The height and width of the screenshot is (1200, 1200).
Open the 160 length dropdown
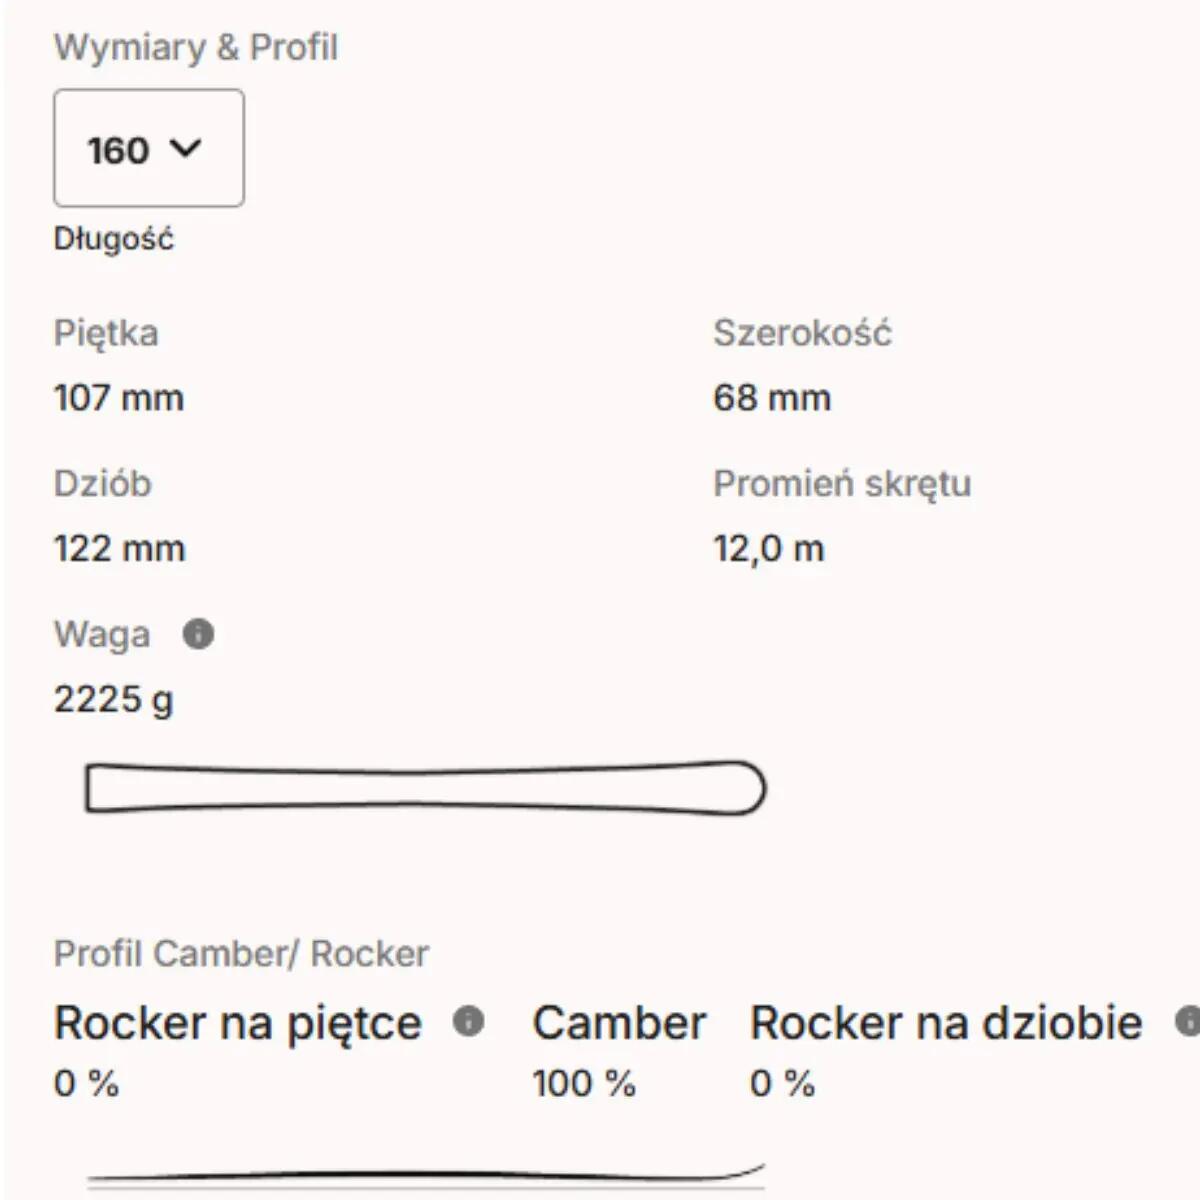tap(148, 148)
